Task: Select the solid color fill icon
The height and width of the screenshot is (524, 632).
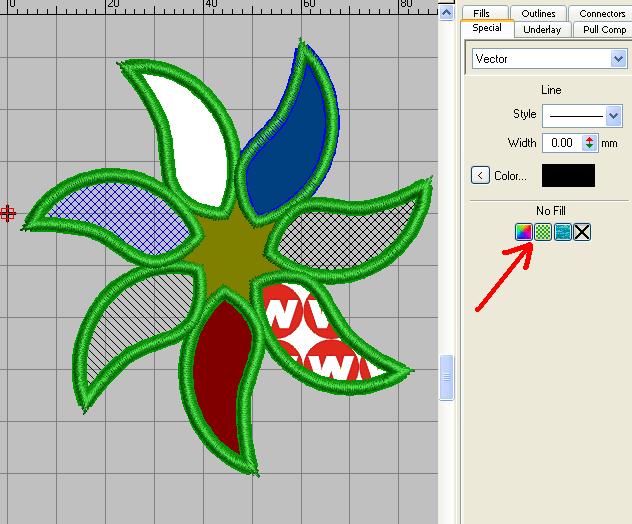Action: coord(523,232)
